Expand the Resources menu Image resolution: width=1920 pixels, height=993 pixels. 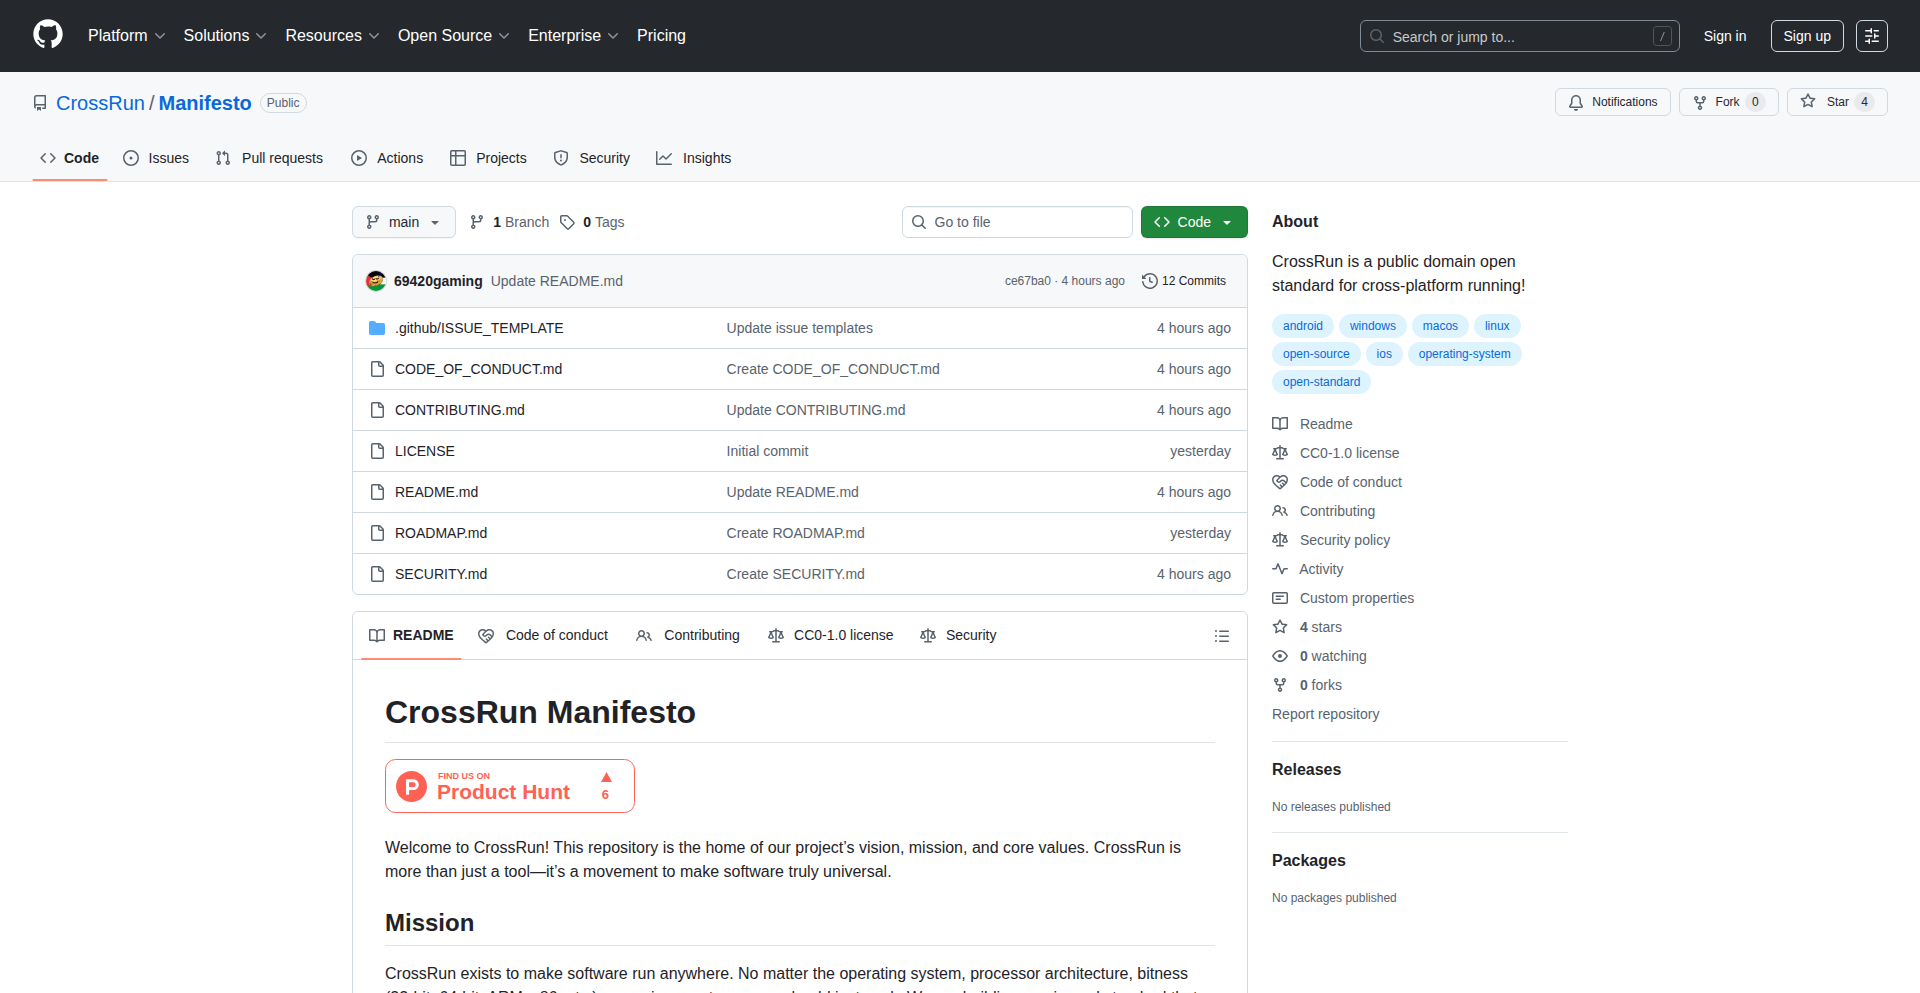click(332, 36)
